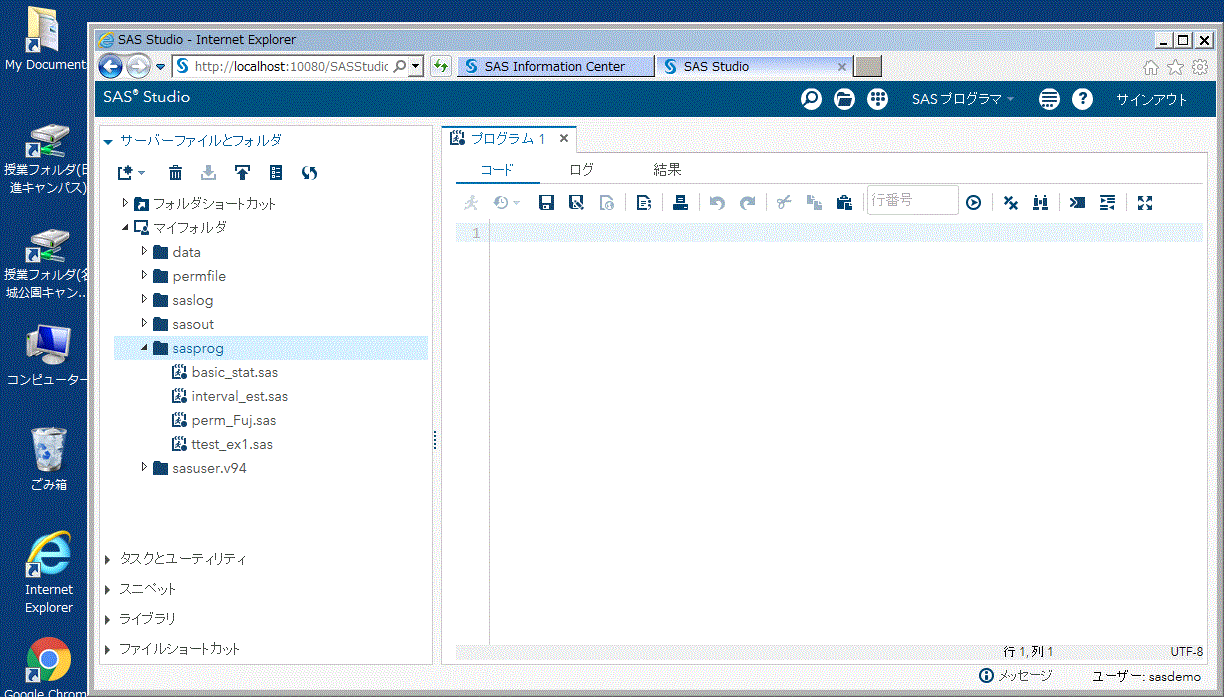Click the go-to-line arrow circle button
Viewport: 1224px width, 697px height.
pos(973,202)
